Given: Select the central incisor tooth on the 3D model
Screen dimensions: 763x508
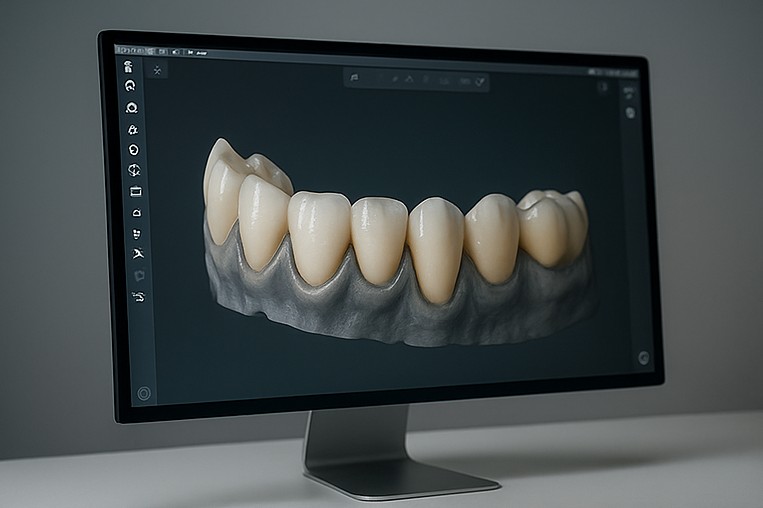Looking at the screenshot, I should click(x=379, y=240).
